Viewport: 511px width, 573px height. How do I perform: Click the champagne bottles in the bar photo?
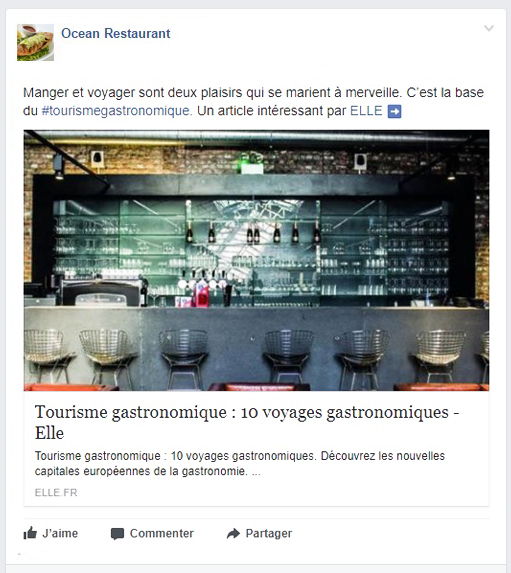(253, 232)
